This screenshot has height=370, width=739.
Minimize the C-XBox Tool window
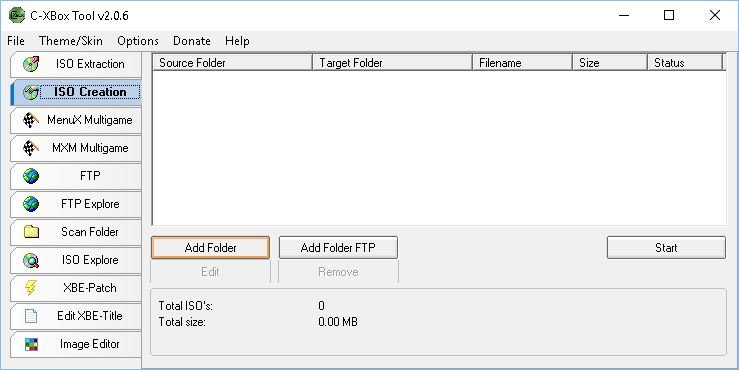click(x=624, y=15)
